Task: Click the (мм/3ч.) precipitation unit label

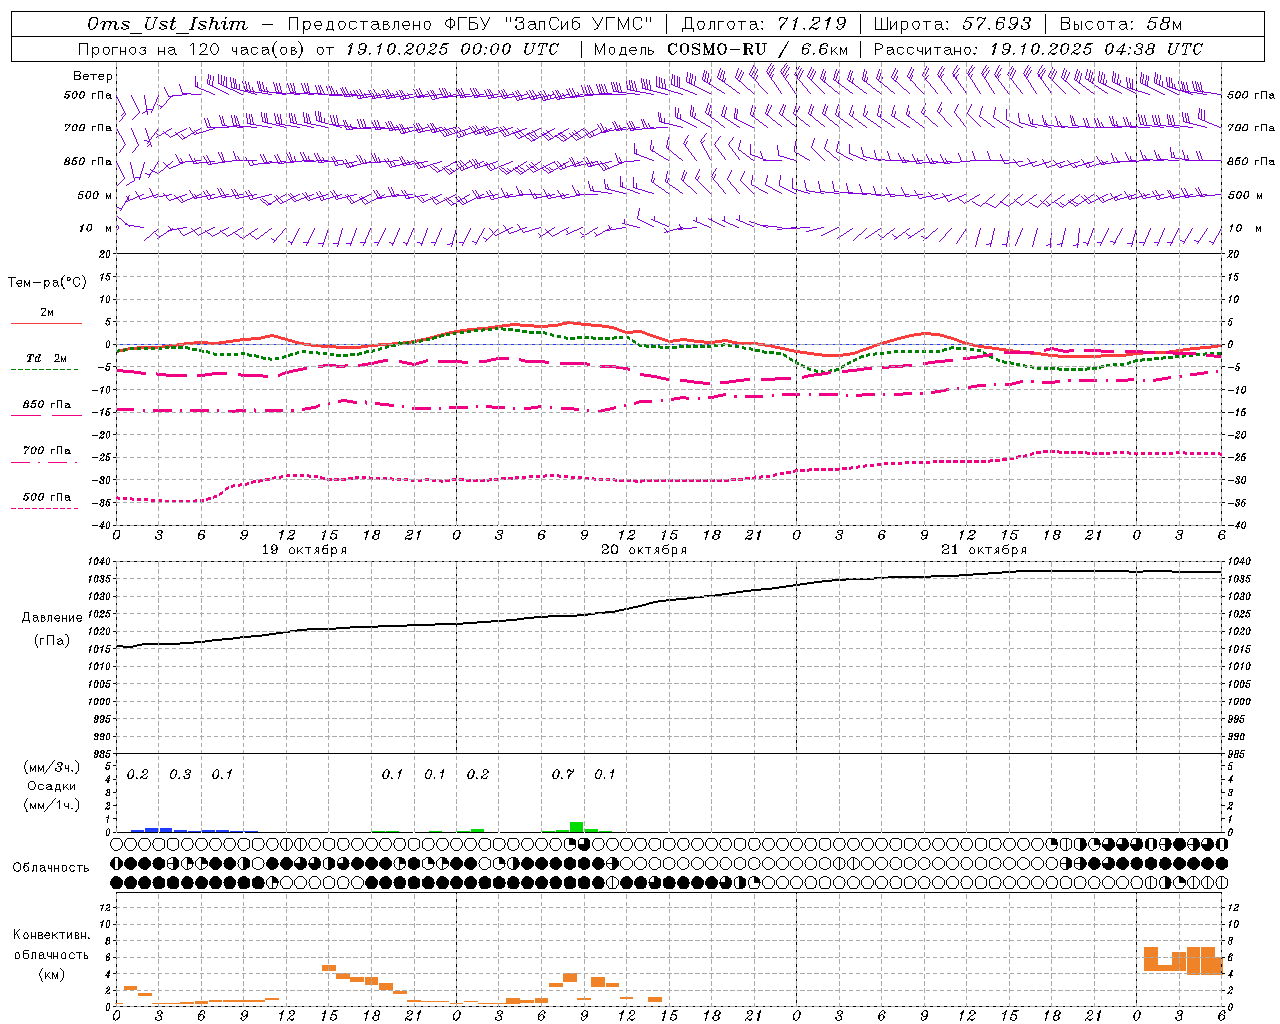Action: point(52,767)
